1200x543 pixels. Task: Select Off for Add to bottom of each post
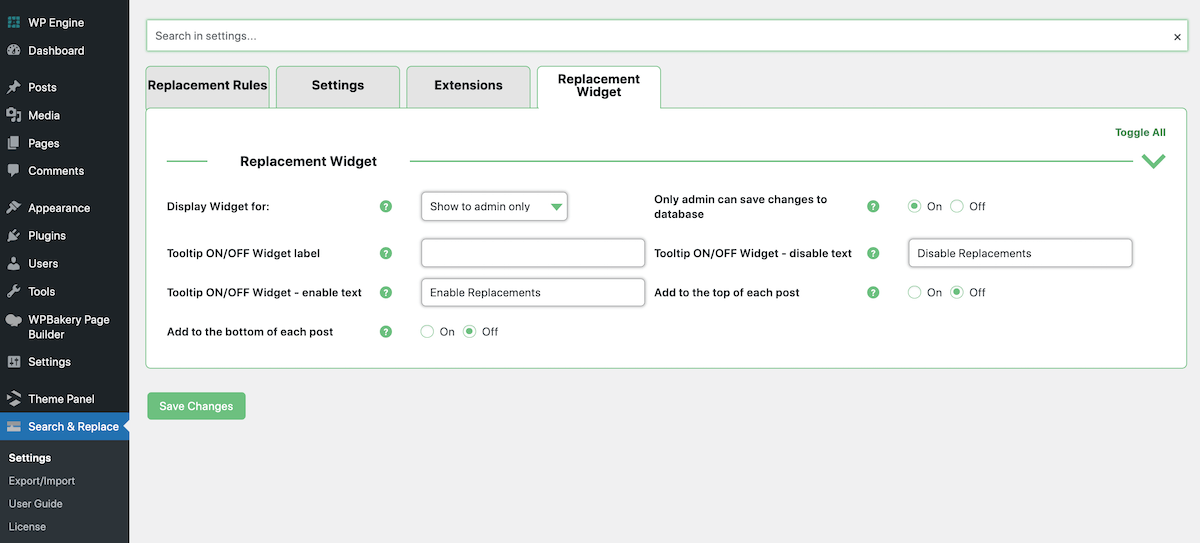470,331
